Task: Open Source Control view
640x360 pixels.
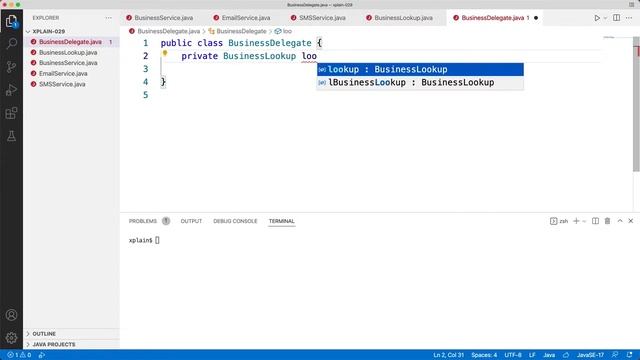Action: pyautogui.click(x=11, y=67)
